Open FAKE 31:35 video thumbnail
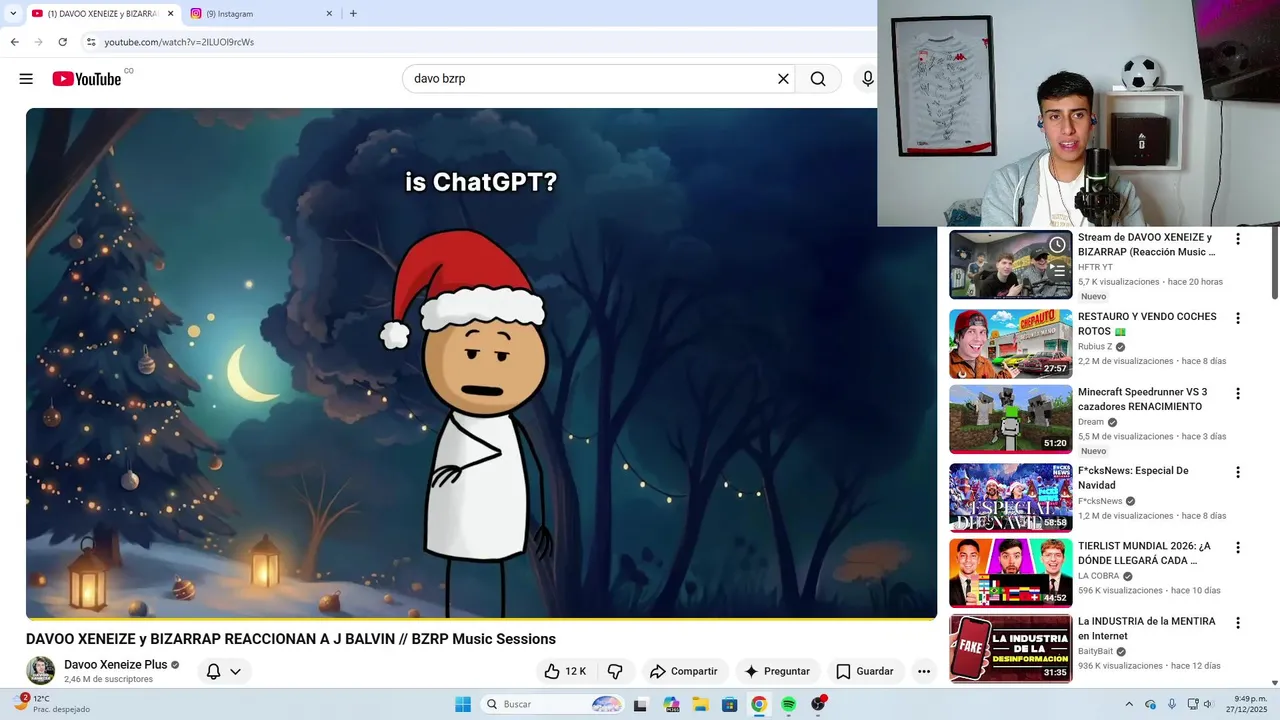 pos(1010,648)
